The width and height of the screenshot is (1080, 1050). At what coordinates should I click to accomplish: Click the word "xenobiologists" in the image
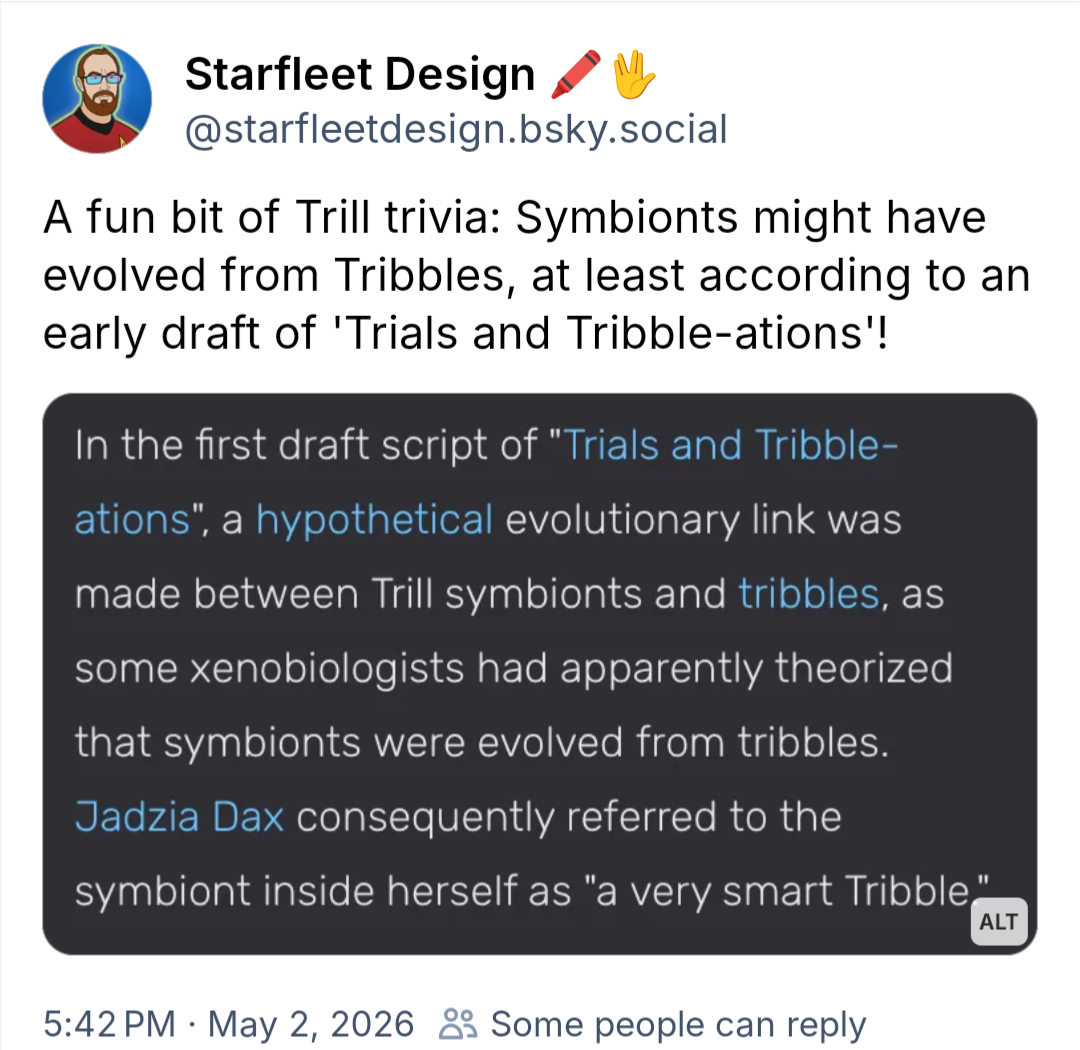click(x=326, y=670)
